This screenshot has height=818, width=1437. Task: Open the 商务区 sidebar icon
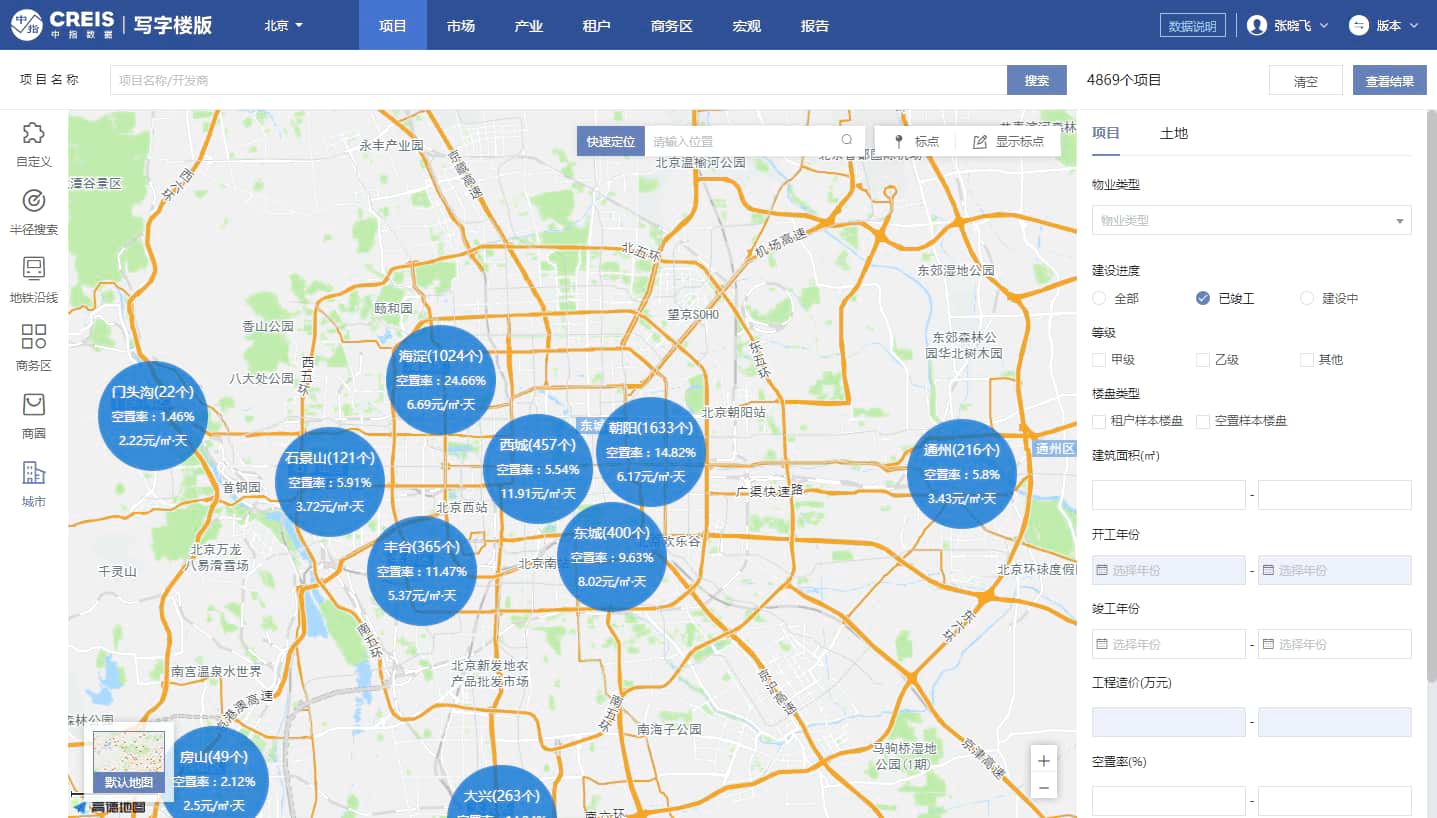point(33,349)
